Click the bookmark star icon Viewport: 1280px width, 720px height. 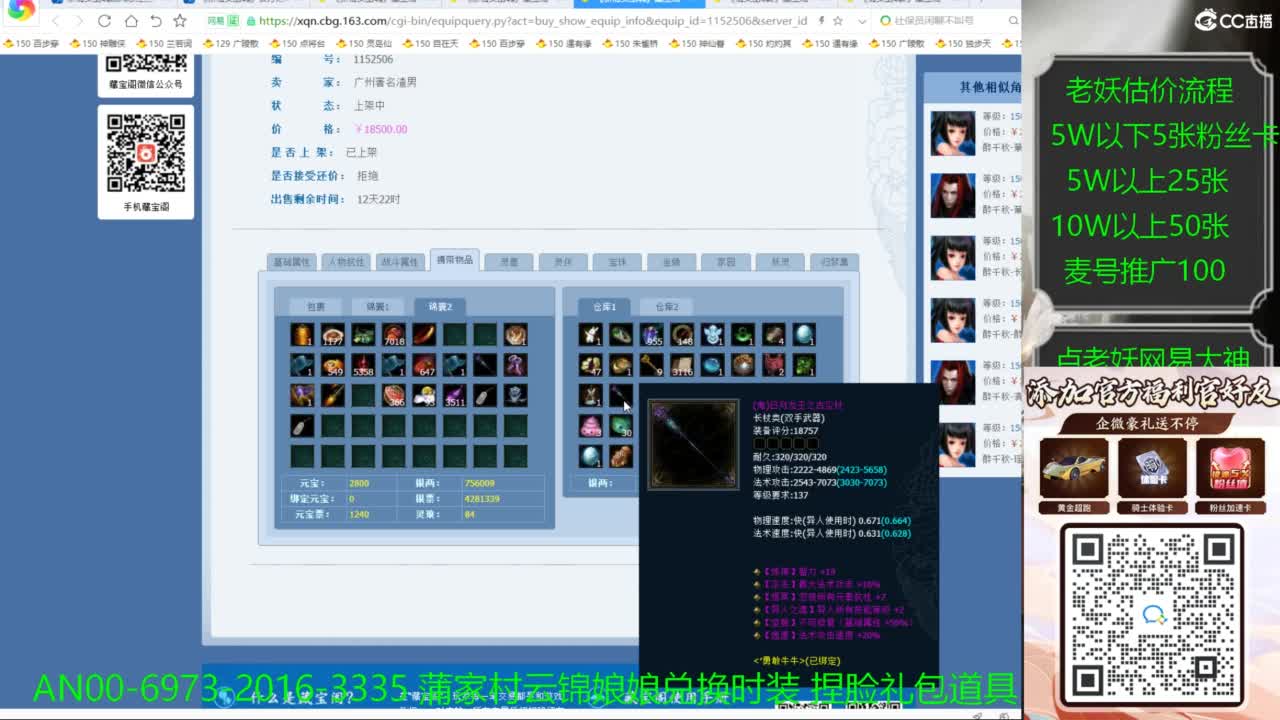coord(180,21)
